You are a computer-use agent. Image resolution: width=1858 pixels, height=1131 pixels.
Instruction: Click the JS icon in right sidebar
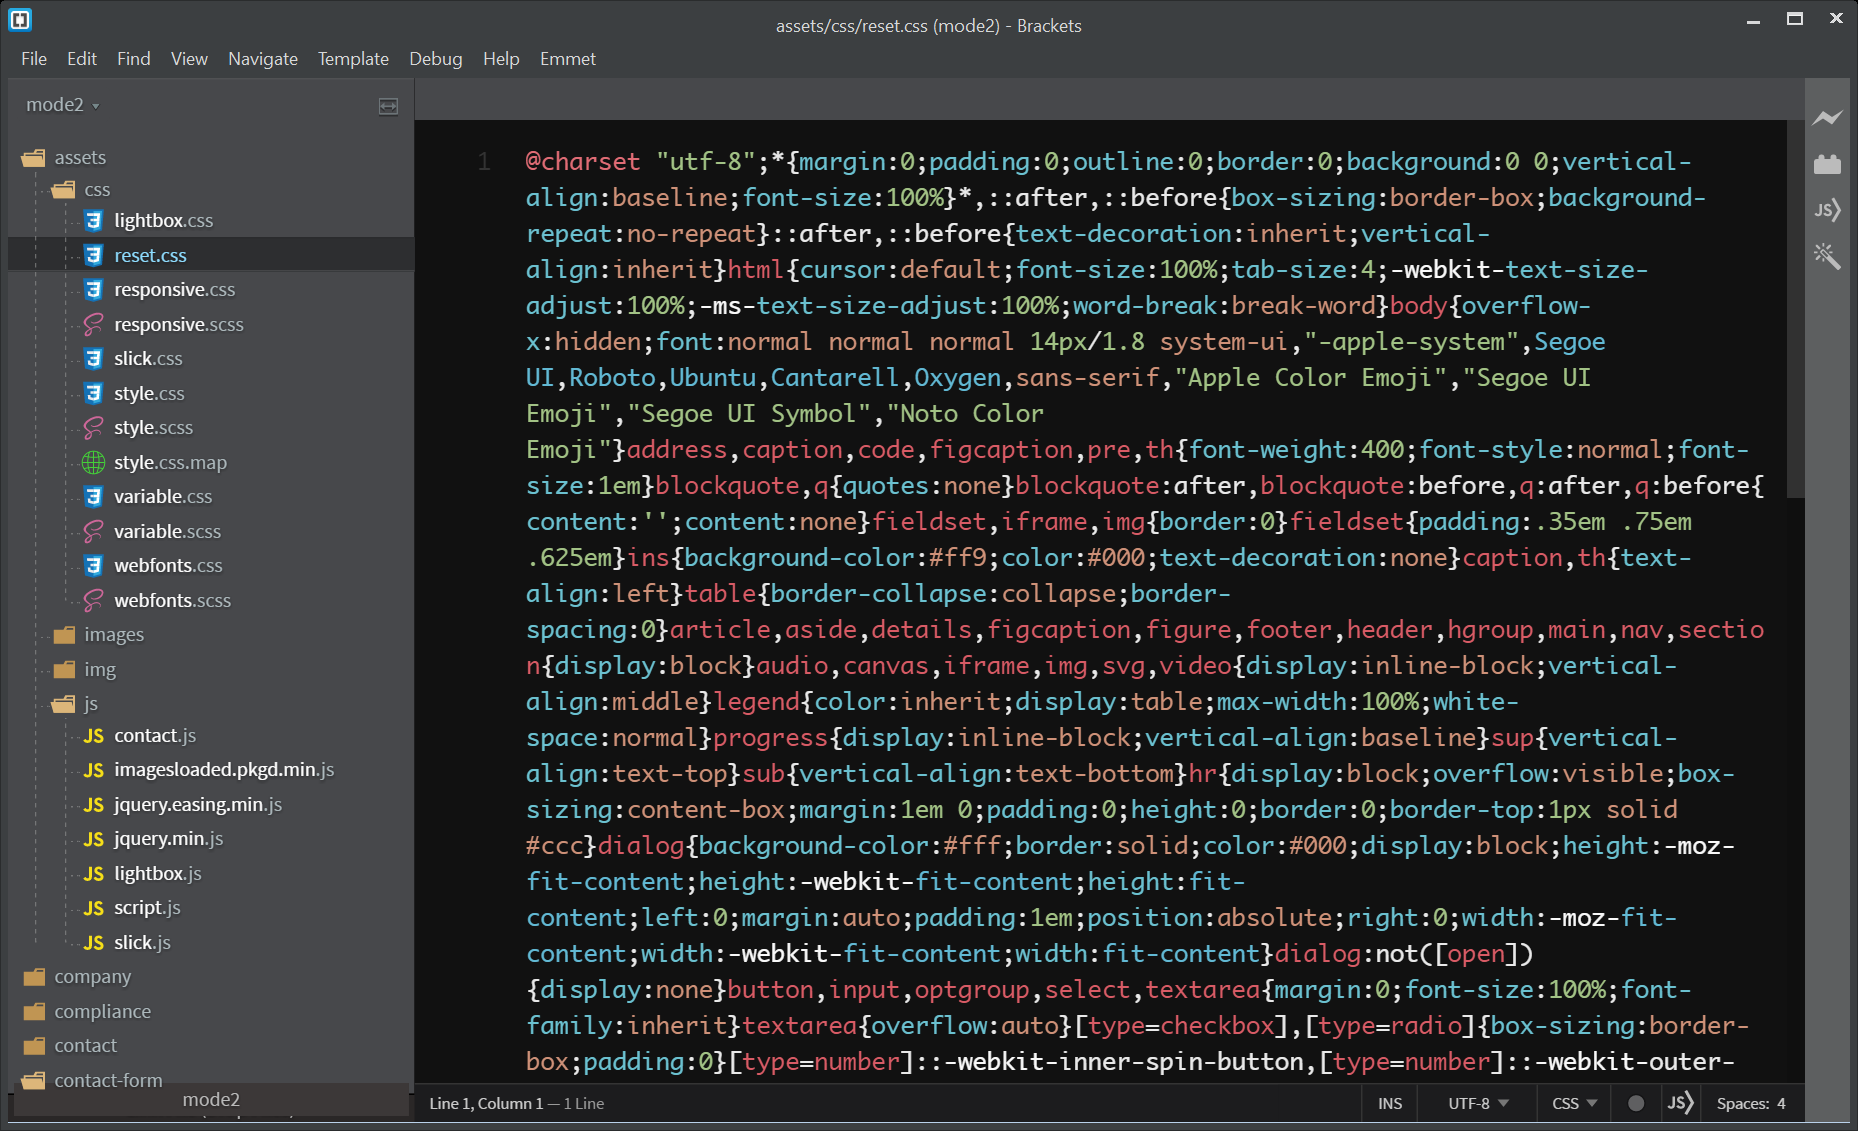1827,210
